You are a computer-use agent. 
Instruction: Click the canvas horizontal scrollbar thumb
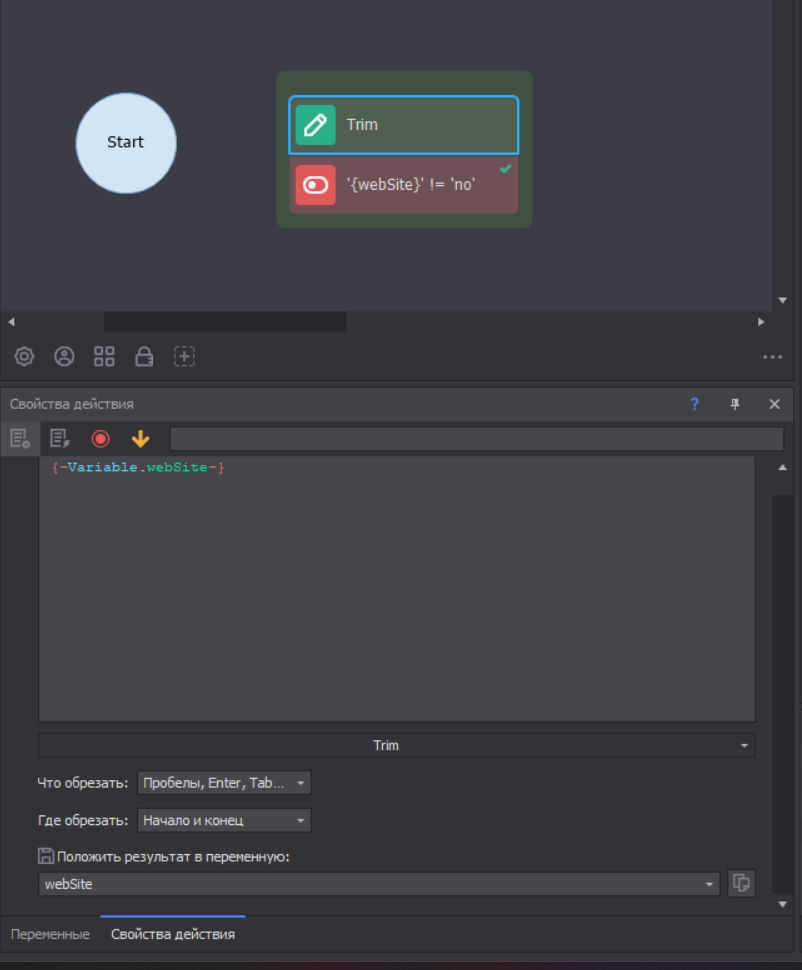[225, 322]
